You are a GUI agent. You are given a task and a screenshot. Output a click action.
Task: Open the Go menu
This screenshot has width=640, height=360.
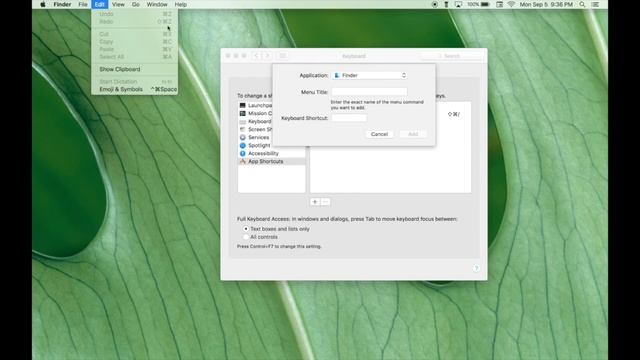pyautogui.click(x=136, y=4)
